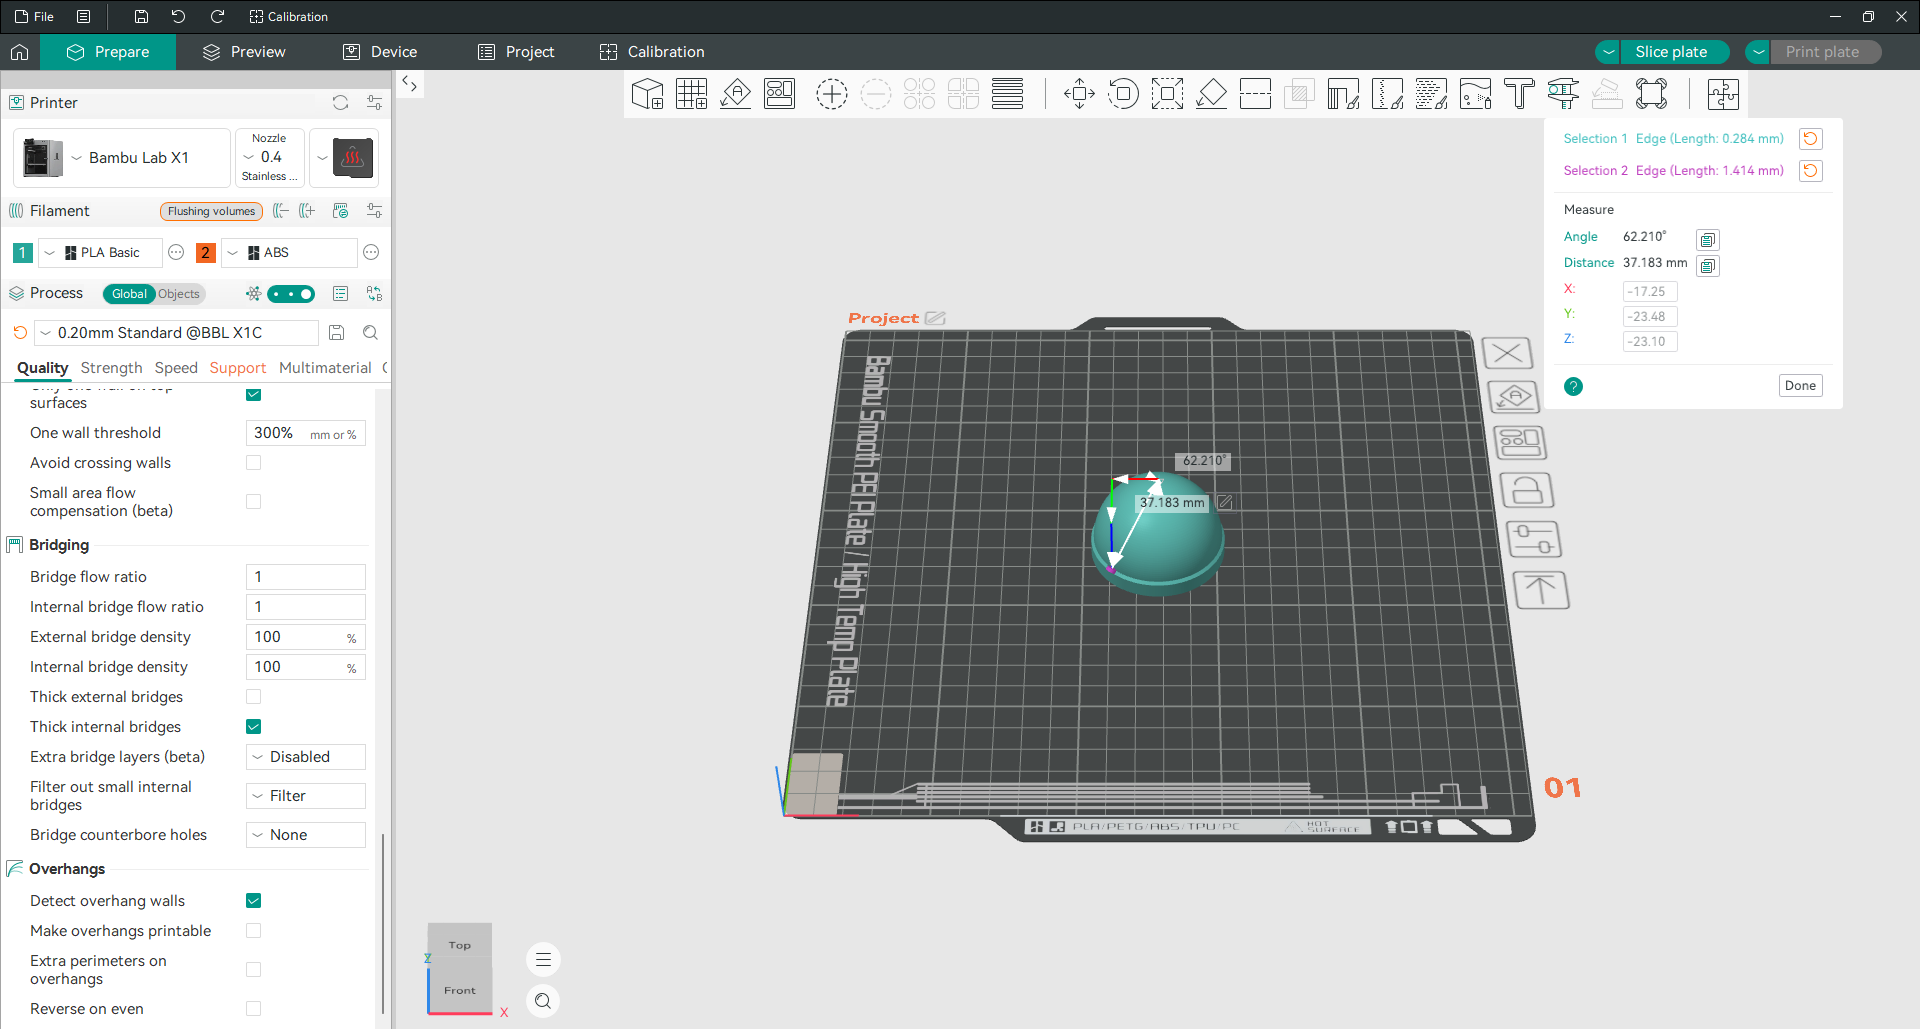Screen dimensions: 1920x1029
Task: Reset Selection 1 edge
Action: coord(1810,139)
